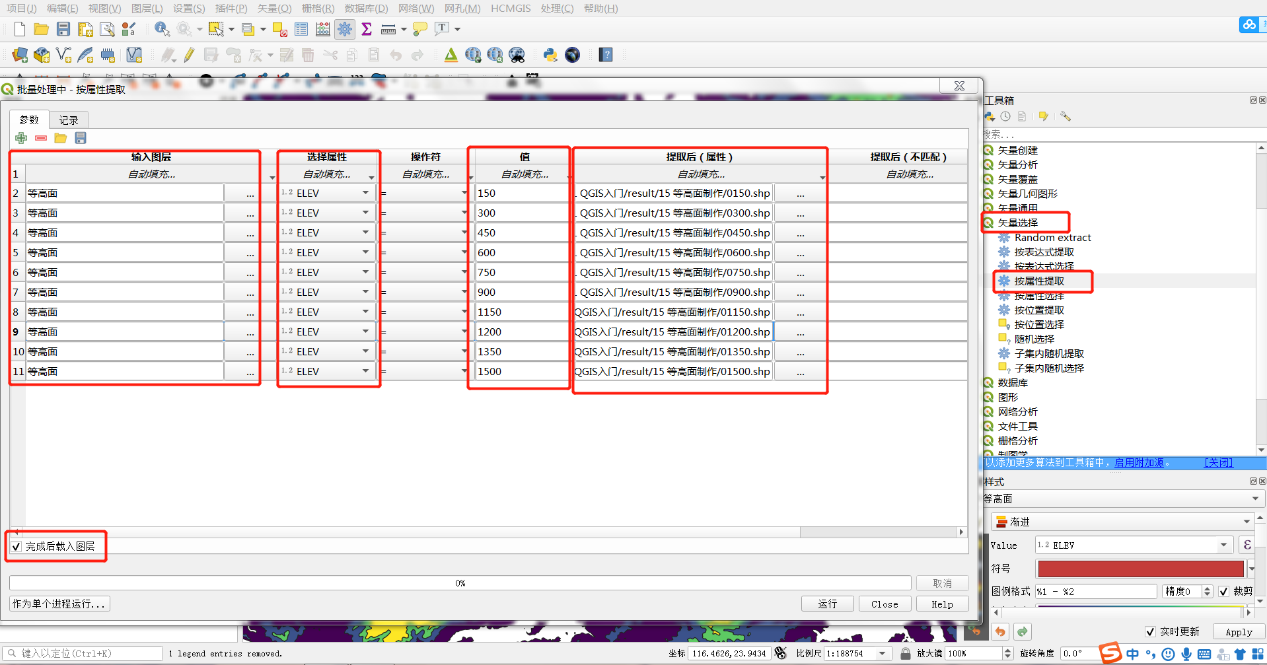
Task: Click the Python console icon
Action: 549,55
